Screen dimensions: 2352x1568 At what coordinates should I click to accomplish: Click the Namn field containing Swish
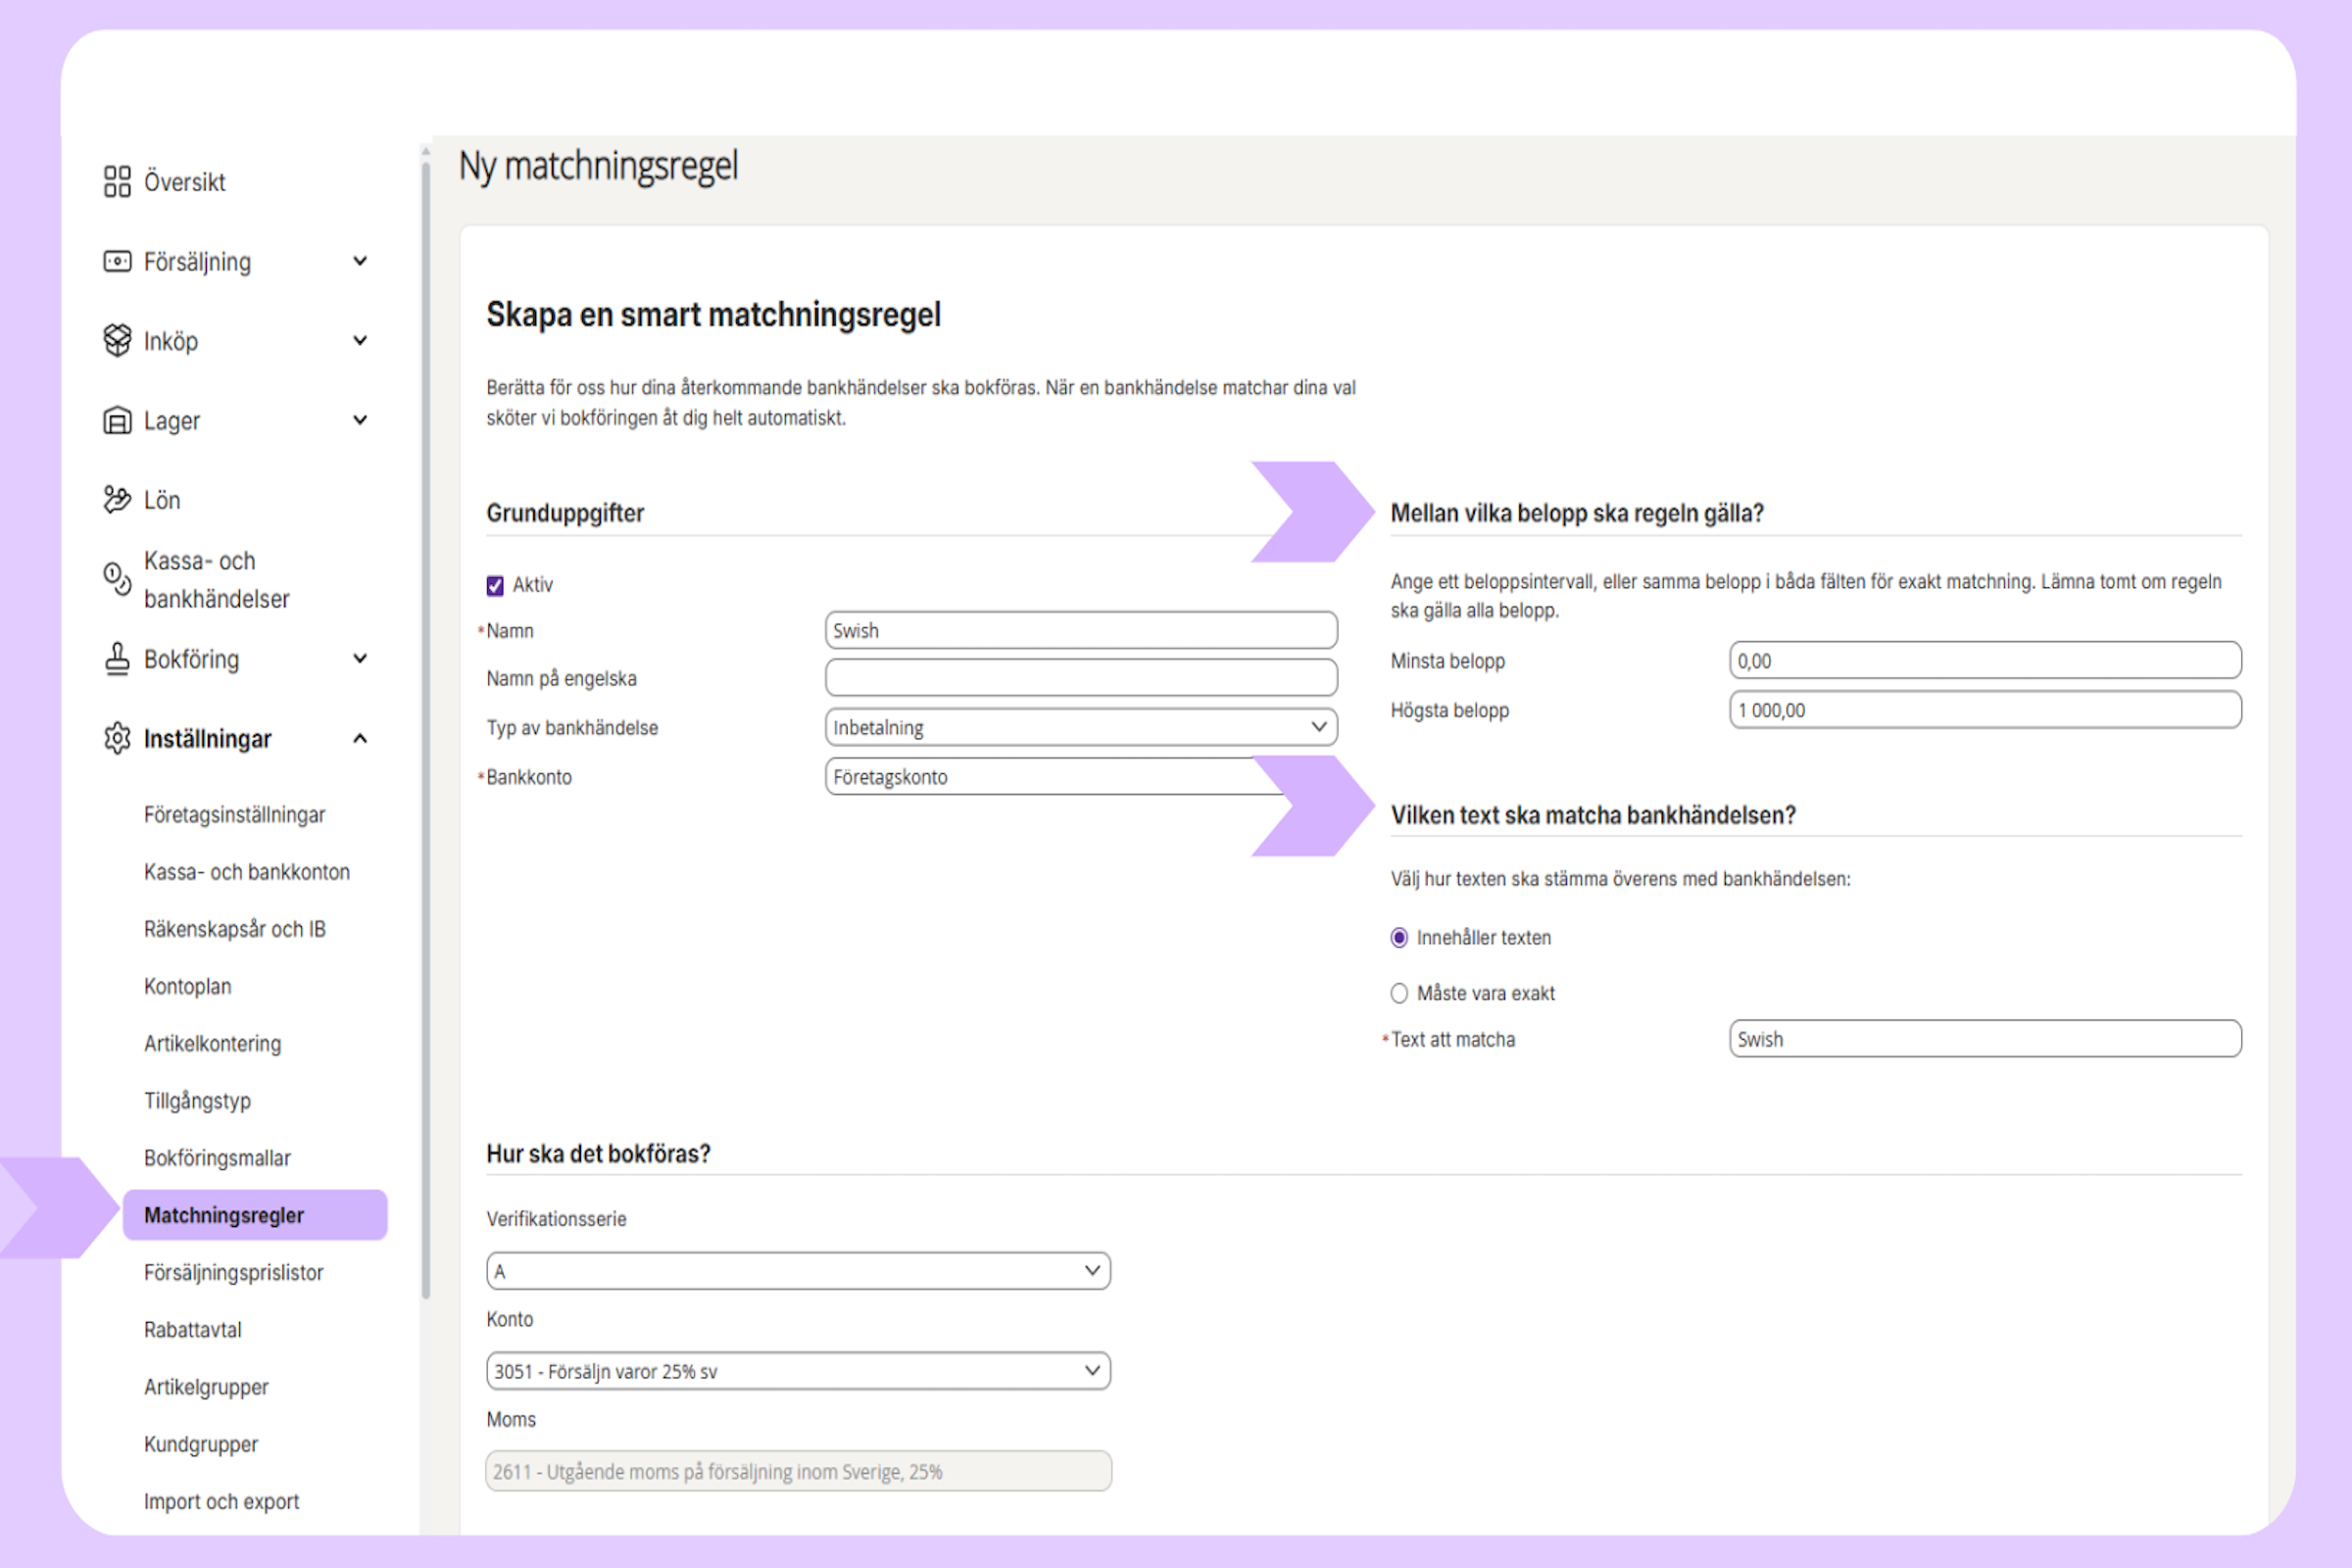coord(1081,630)
